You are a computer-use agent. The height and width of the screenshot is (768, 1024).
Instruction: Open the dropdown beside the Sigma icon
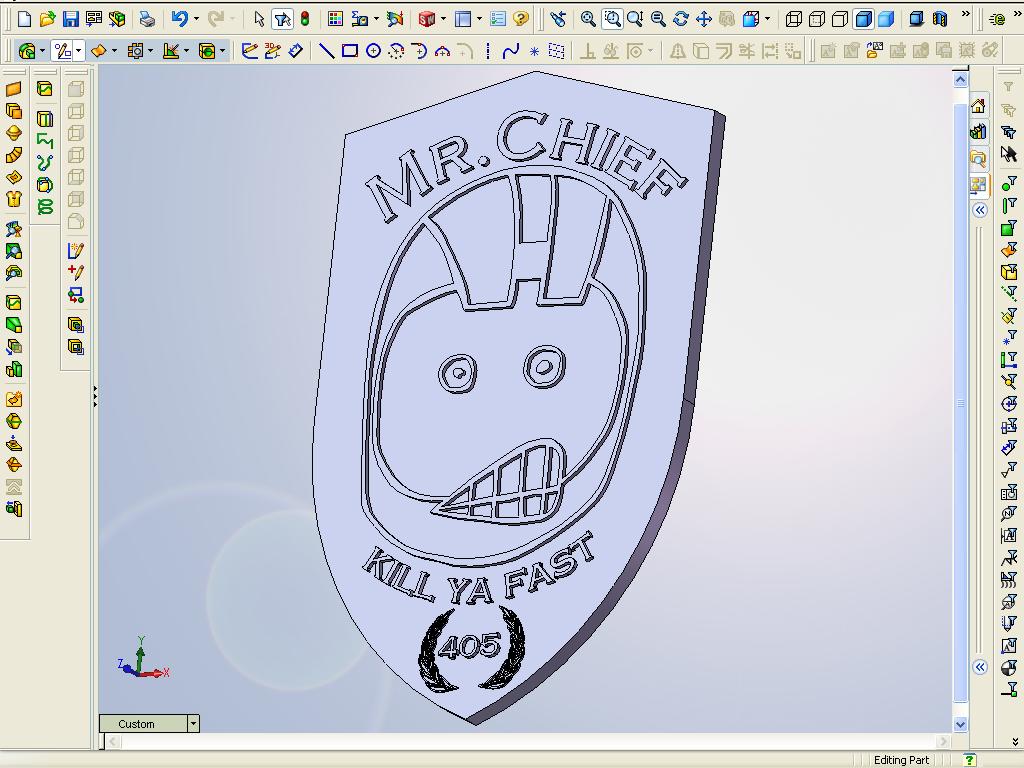[x=376, y=19]
